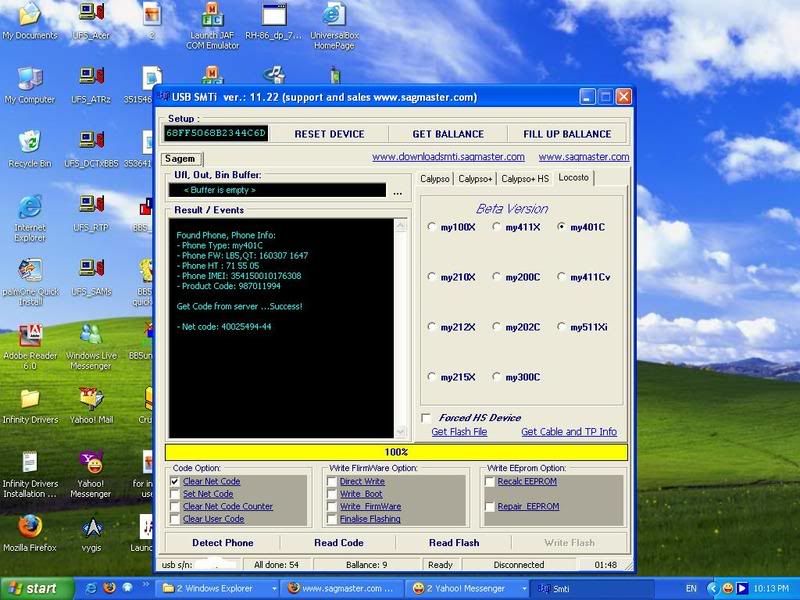Viewport: 800px width, 600px height.
Task: Select the Mozilla Firefox desktop icon
Action: pyautogui.click(x=30, y=534)
